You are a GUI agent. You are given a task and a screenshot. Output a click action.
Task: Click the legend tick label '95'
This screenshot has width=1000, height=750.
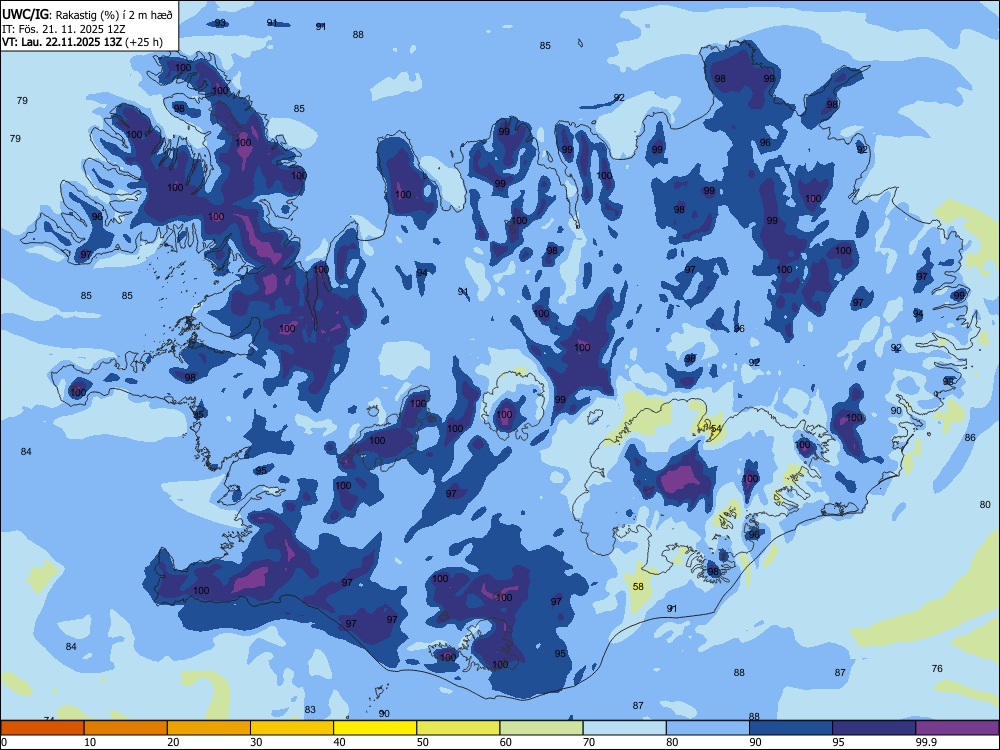pos(839,742)
